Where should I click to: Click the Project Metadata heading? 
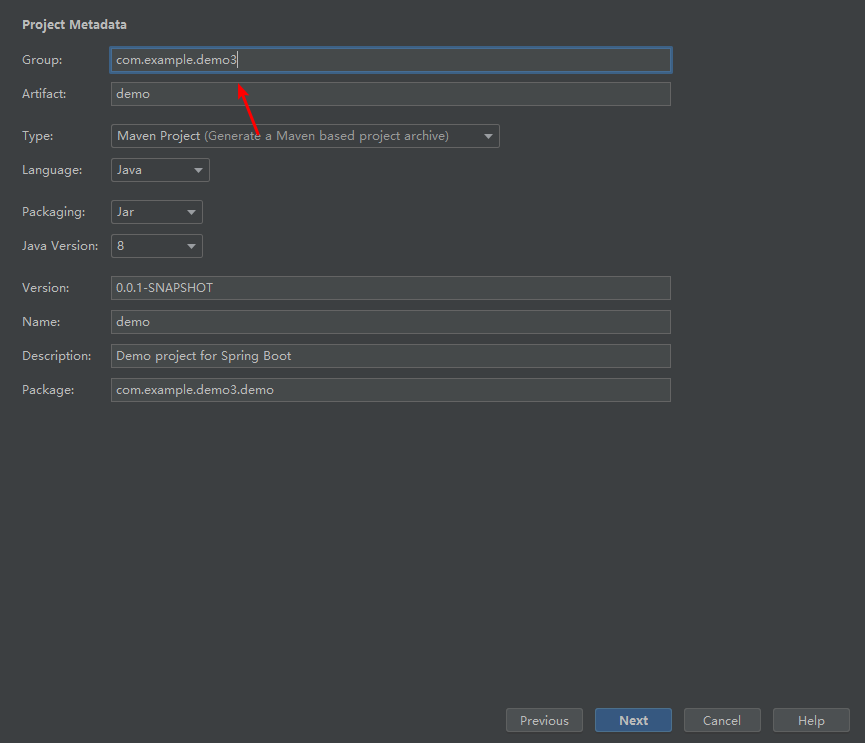74,24
